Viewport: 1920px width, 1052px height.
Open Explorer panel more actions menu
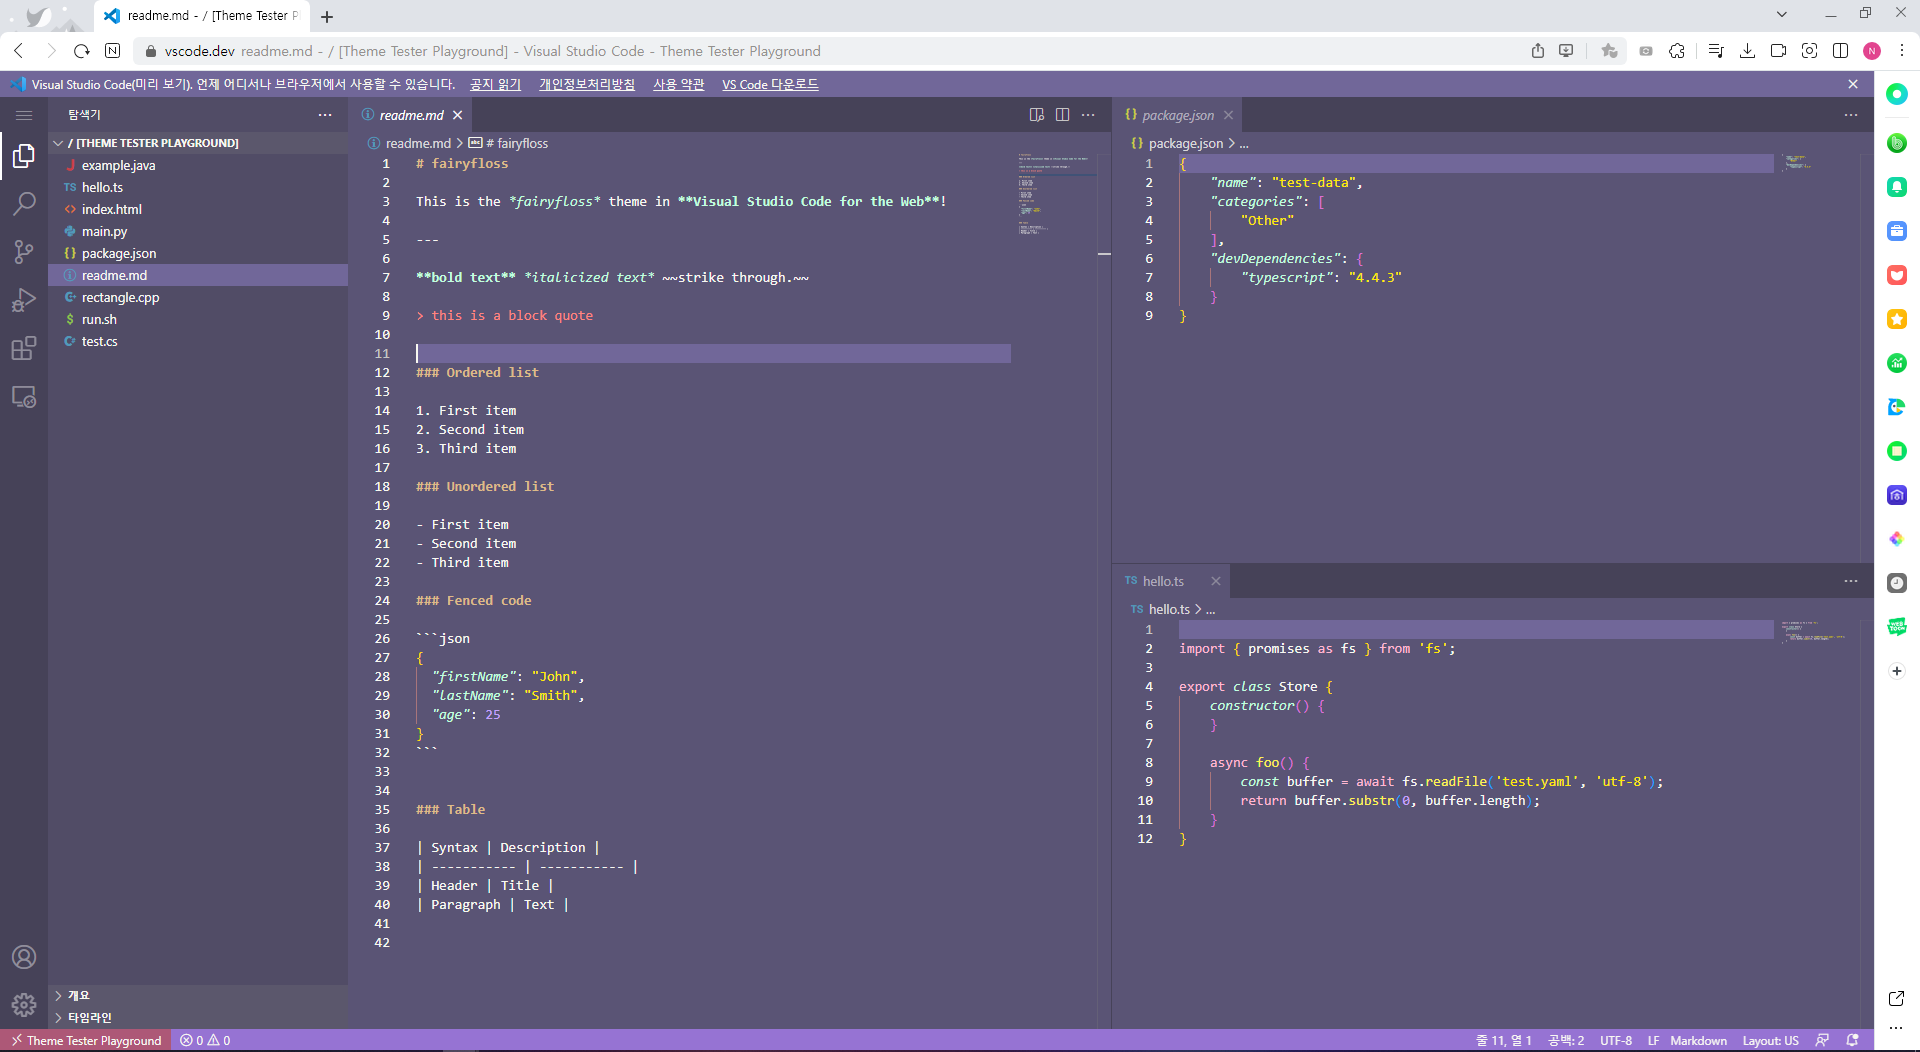point(325,115)
